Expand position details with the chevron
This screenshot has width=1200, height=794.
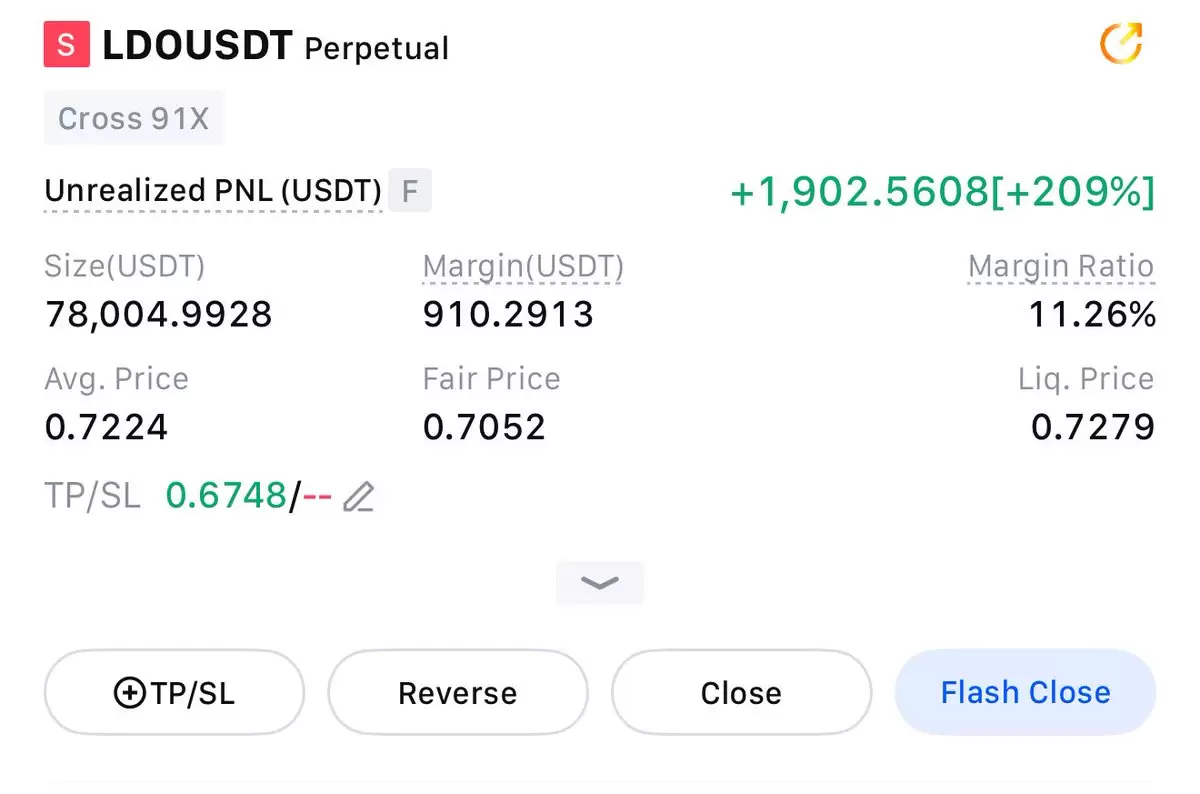[x=600, y=582]
